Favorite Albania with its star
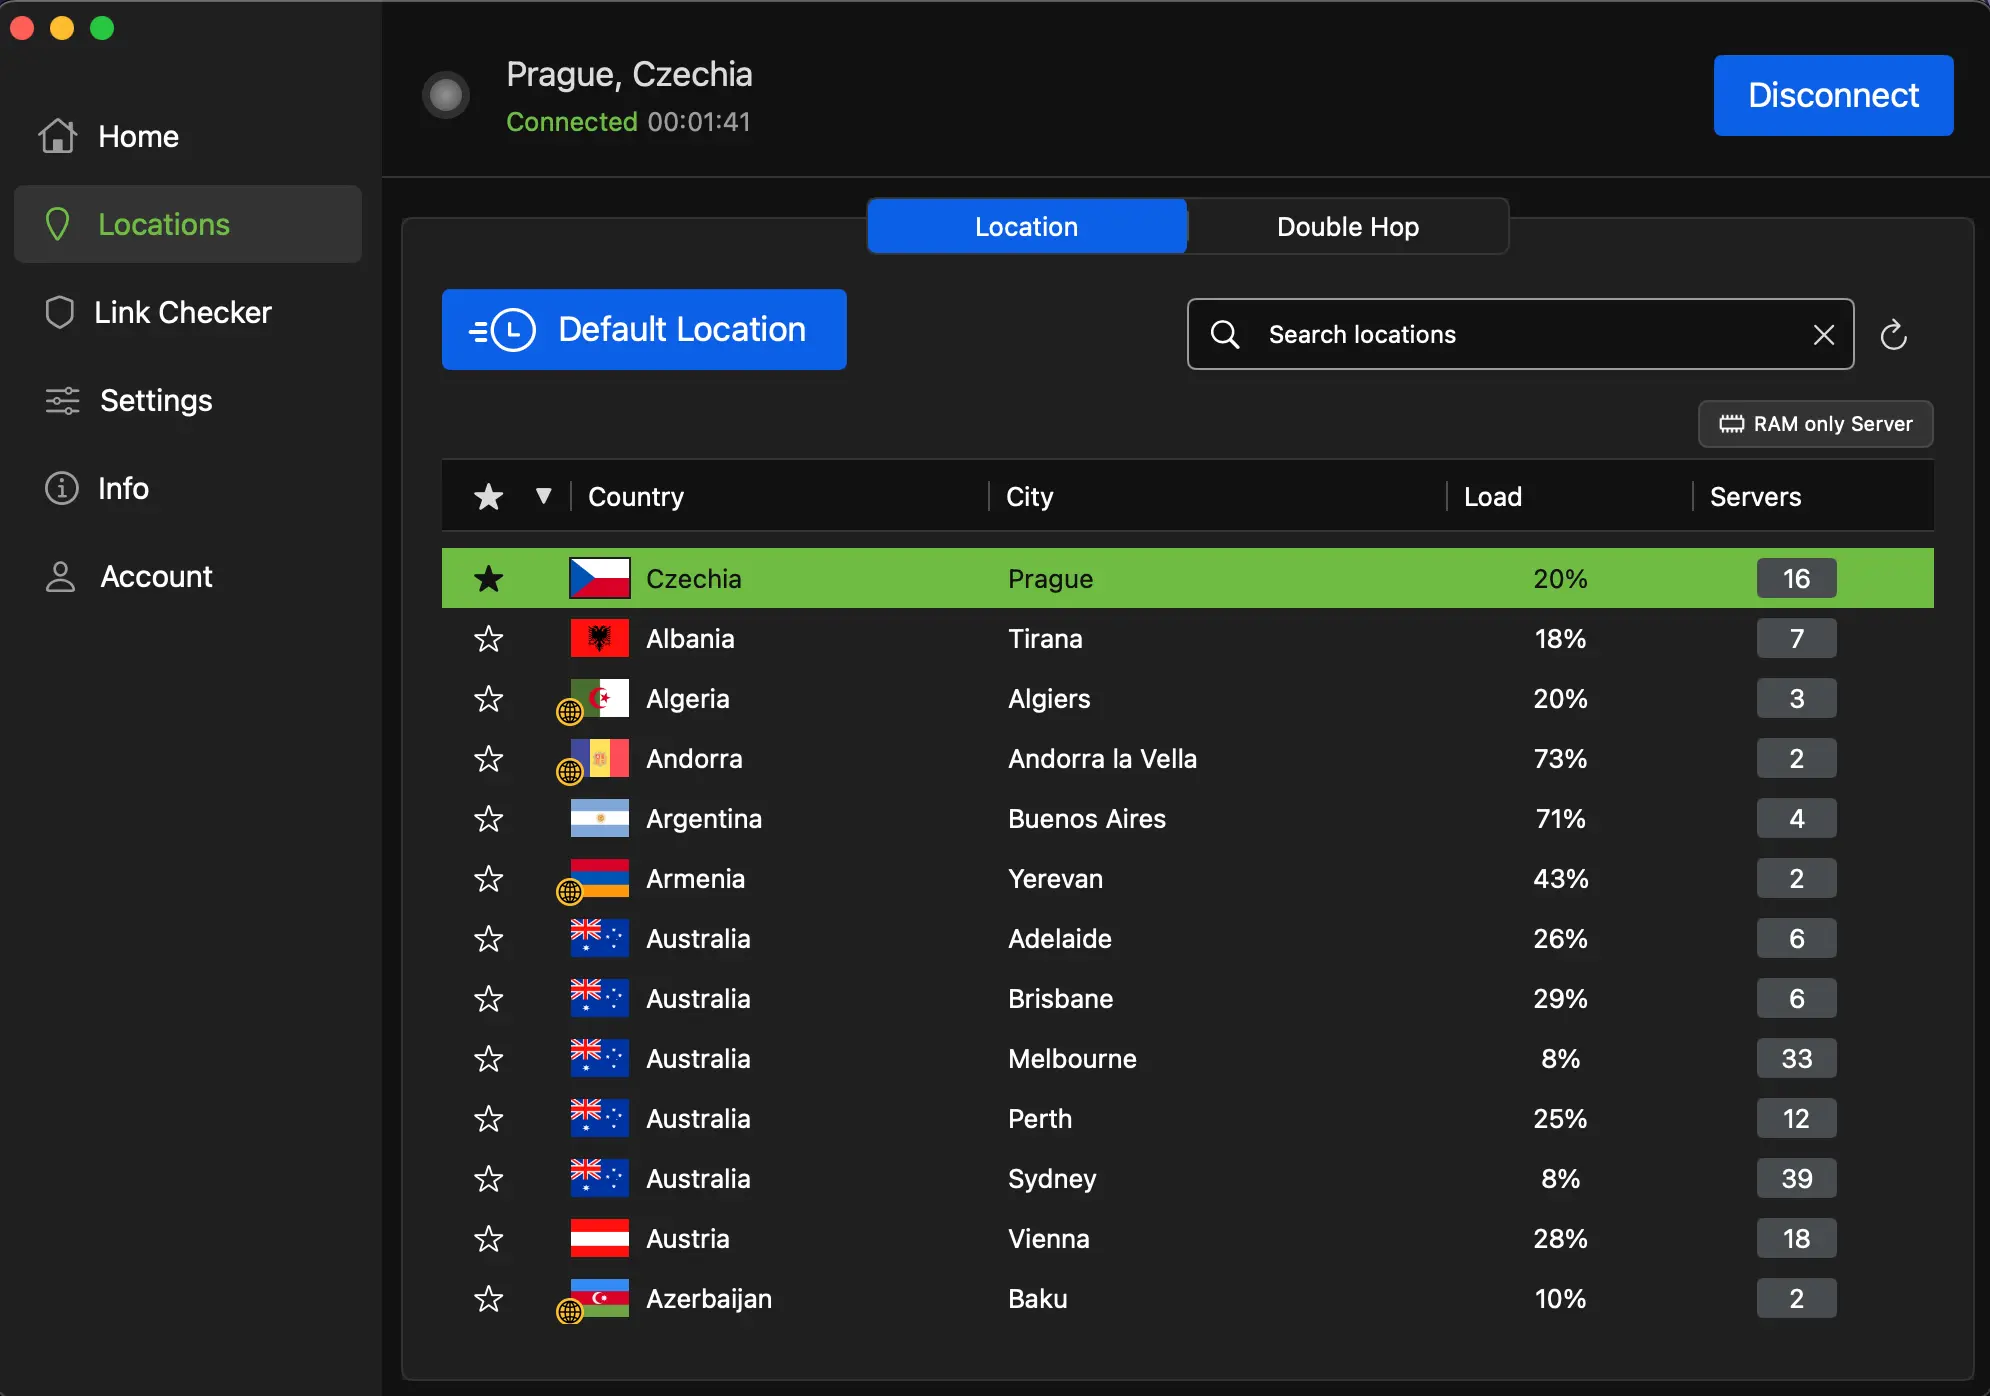The width and height of the screenshot is (1990, 1396). pyautogui.click(x=488, y=638)
